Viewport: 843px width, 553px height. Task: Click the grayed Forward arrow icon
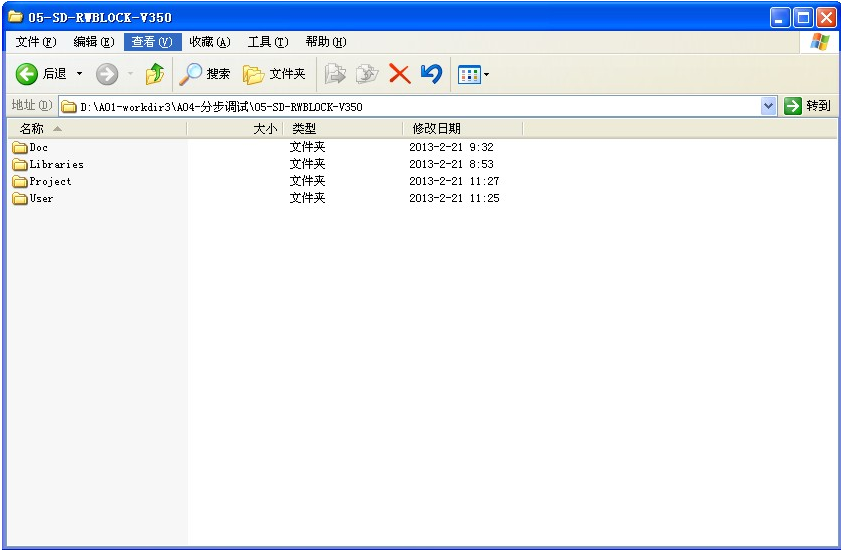pyautogui.click(x=107, y=74)
